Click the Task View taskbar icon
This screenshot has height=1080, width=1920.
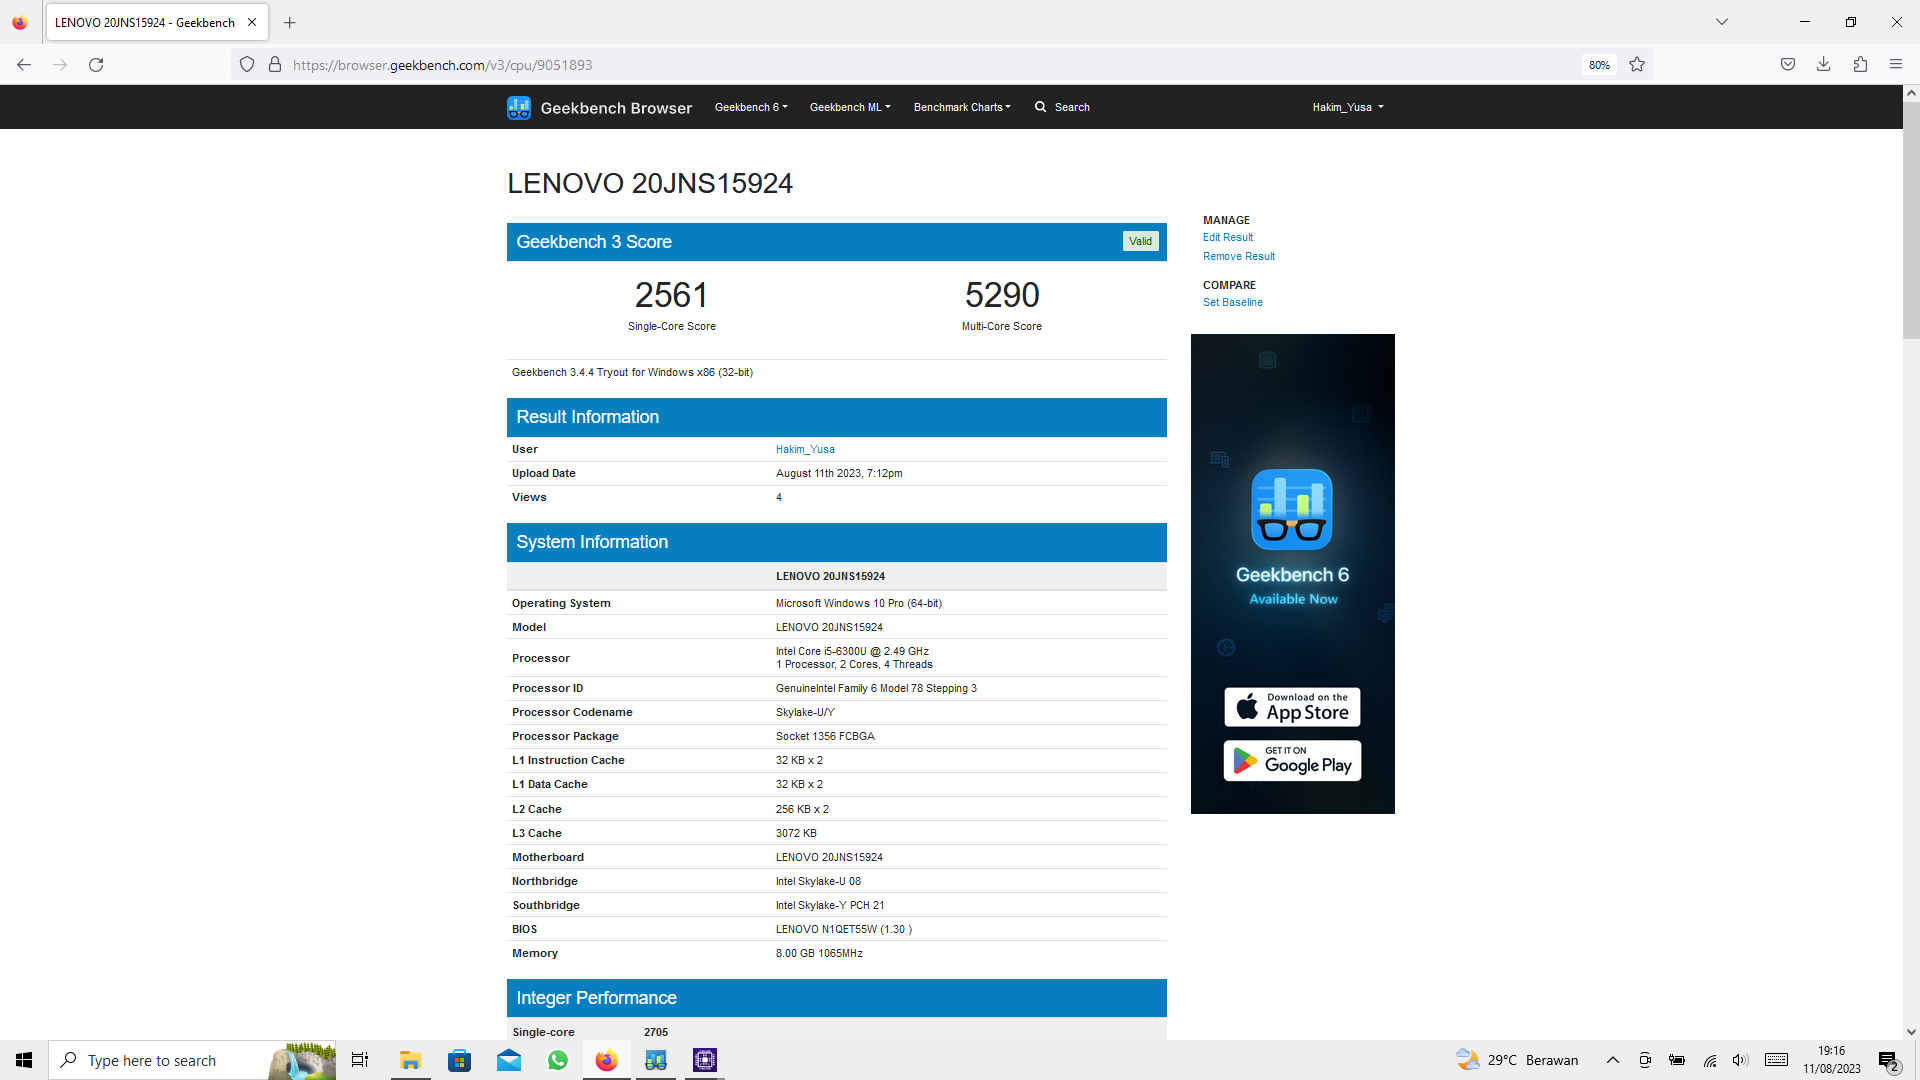coord(360,1060)
